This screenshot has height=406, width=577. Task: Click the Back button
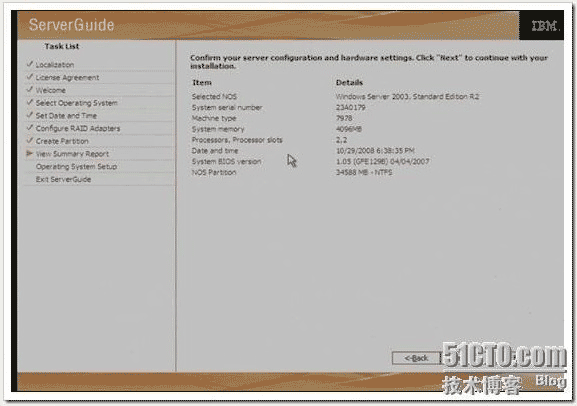click(416, 358)
